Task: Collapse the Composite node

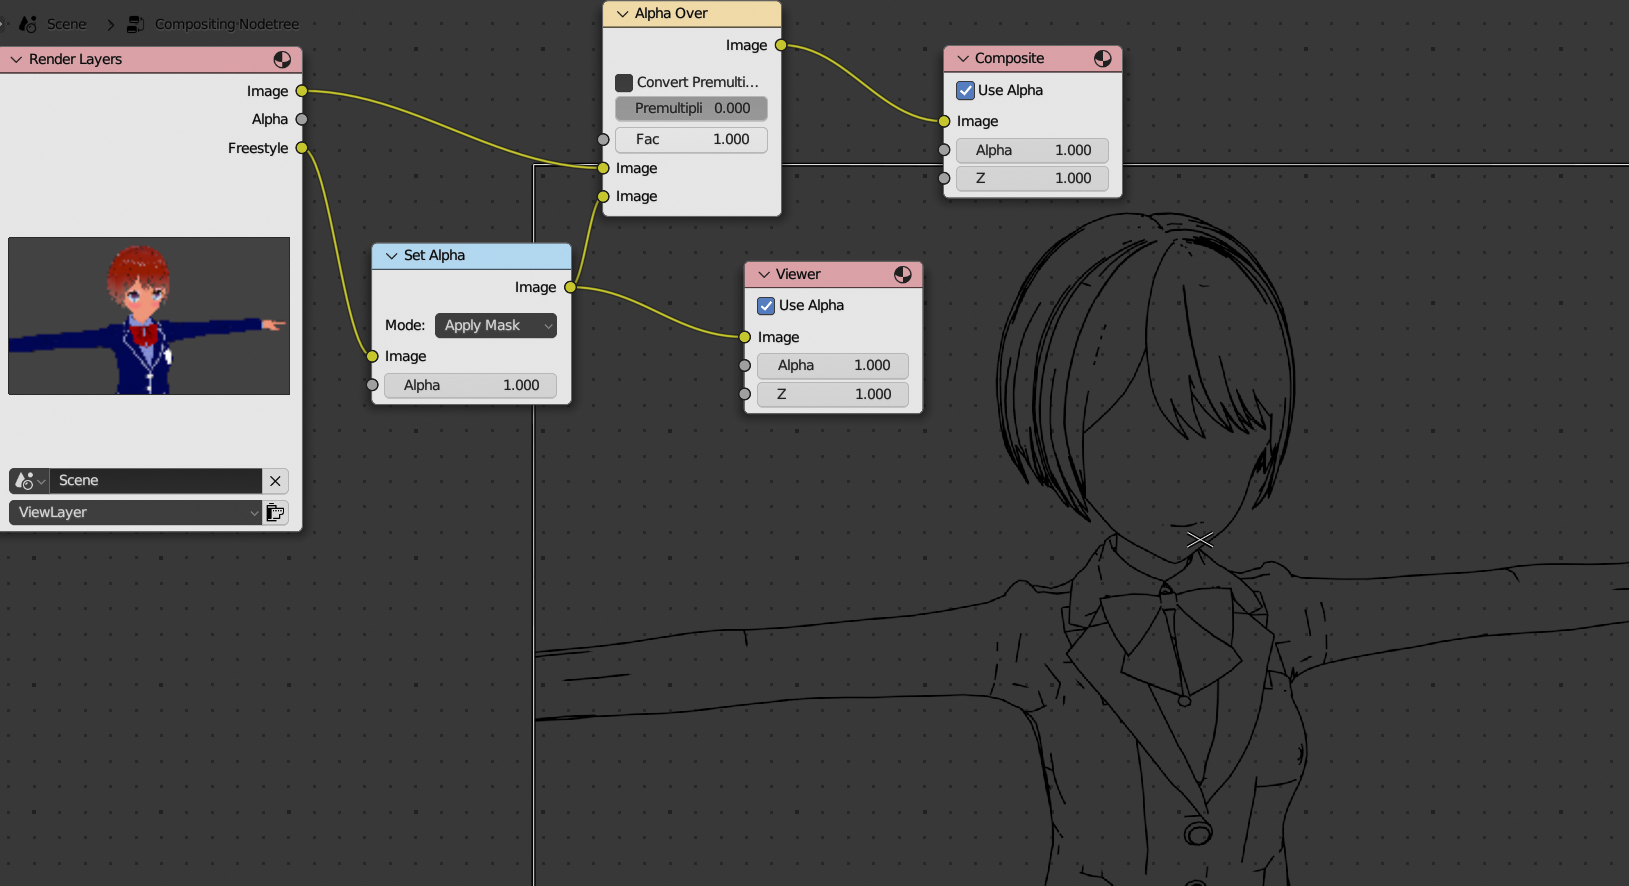Action: 962,58
